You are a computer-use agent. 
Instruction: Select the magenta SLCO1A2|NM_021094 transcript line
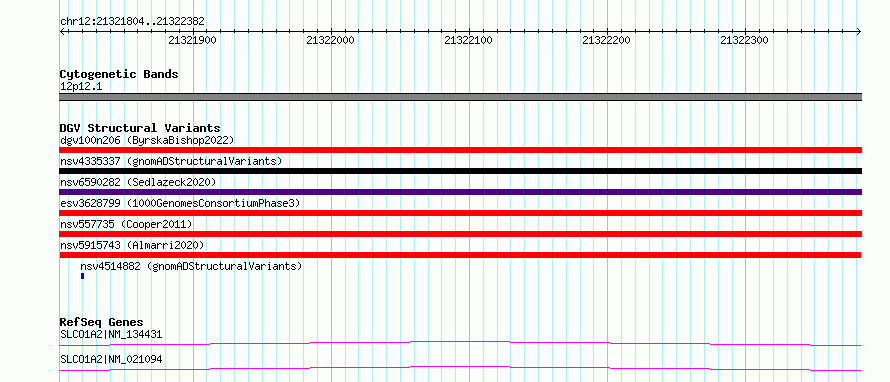point(461,369)
